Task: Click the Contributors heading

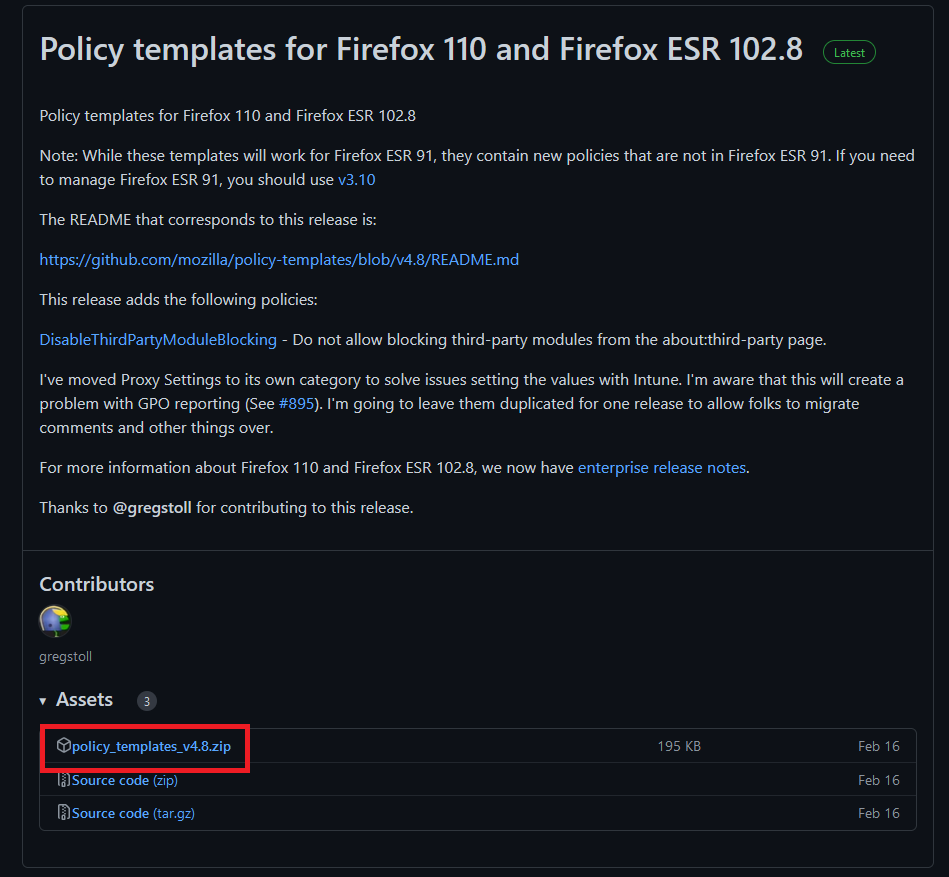Action: click(97, 584)
